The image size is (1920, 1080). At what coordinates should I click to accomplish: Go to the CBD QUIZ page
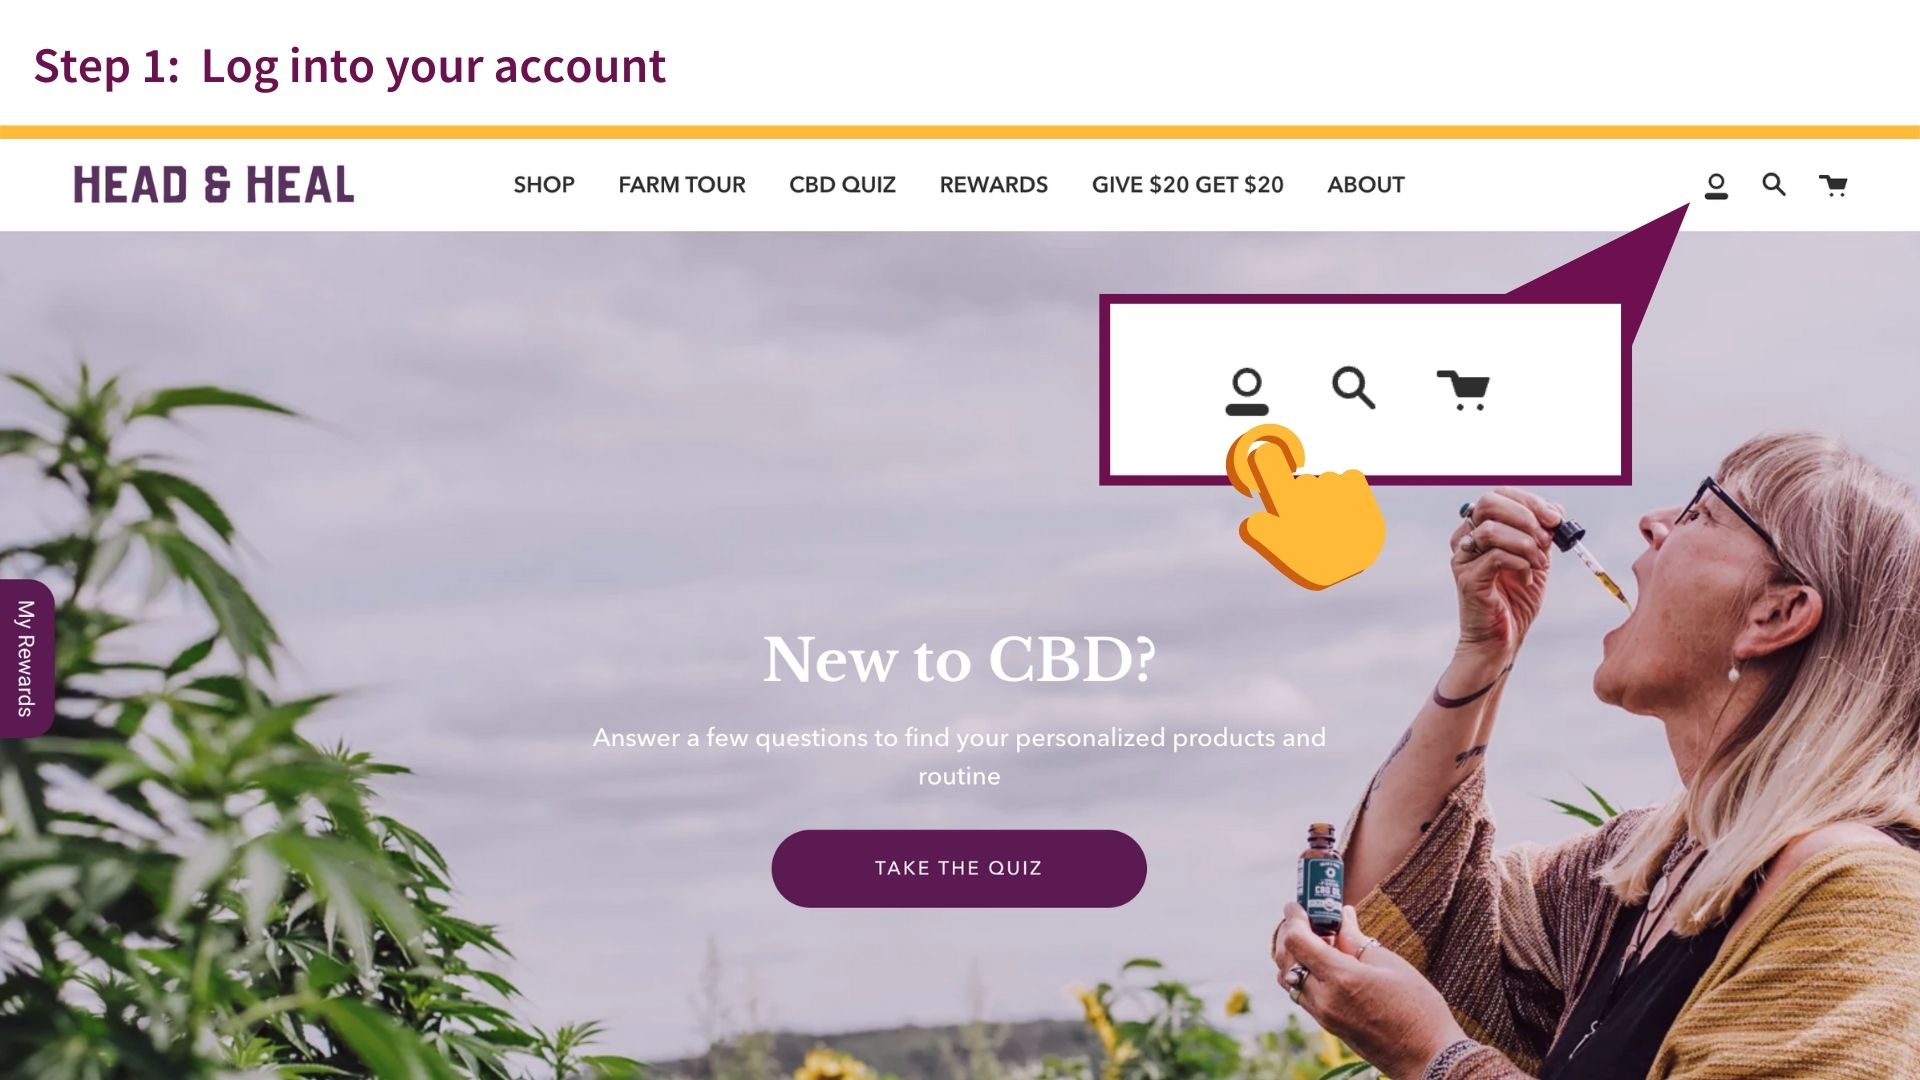point(842,185)
